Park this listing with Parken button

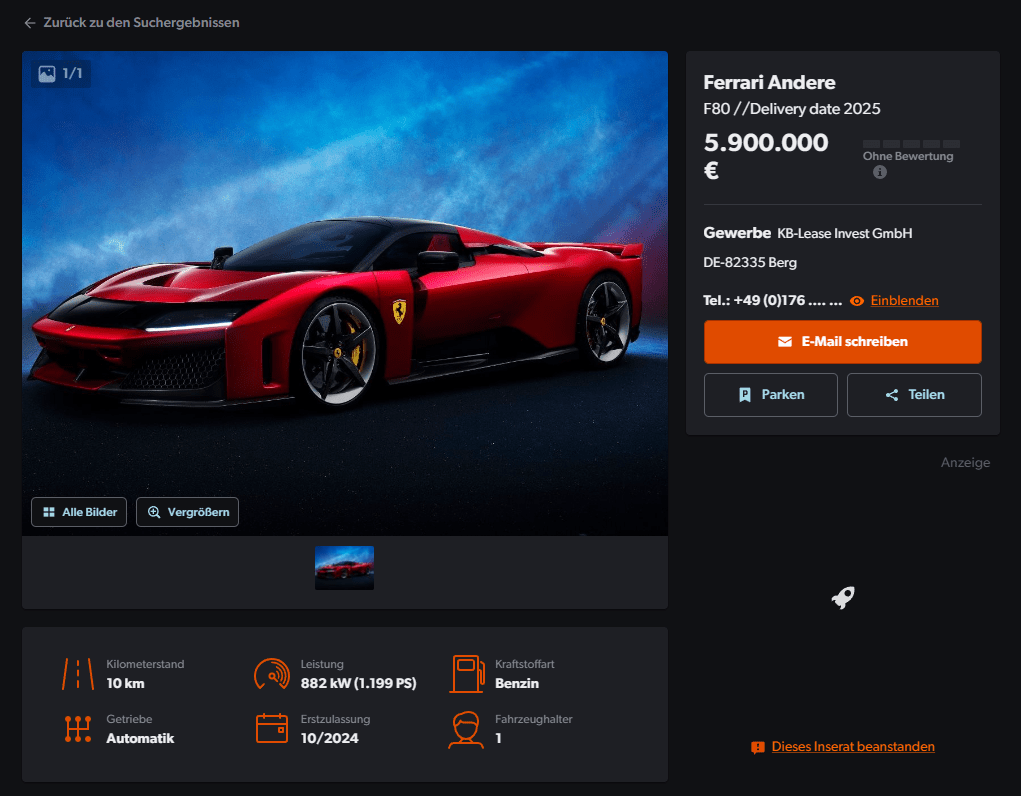point(770,395)
